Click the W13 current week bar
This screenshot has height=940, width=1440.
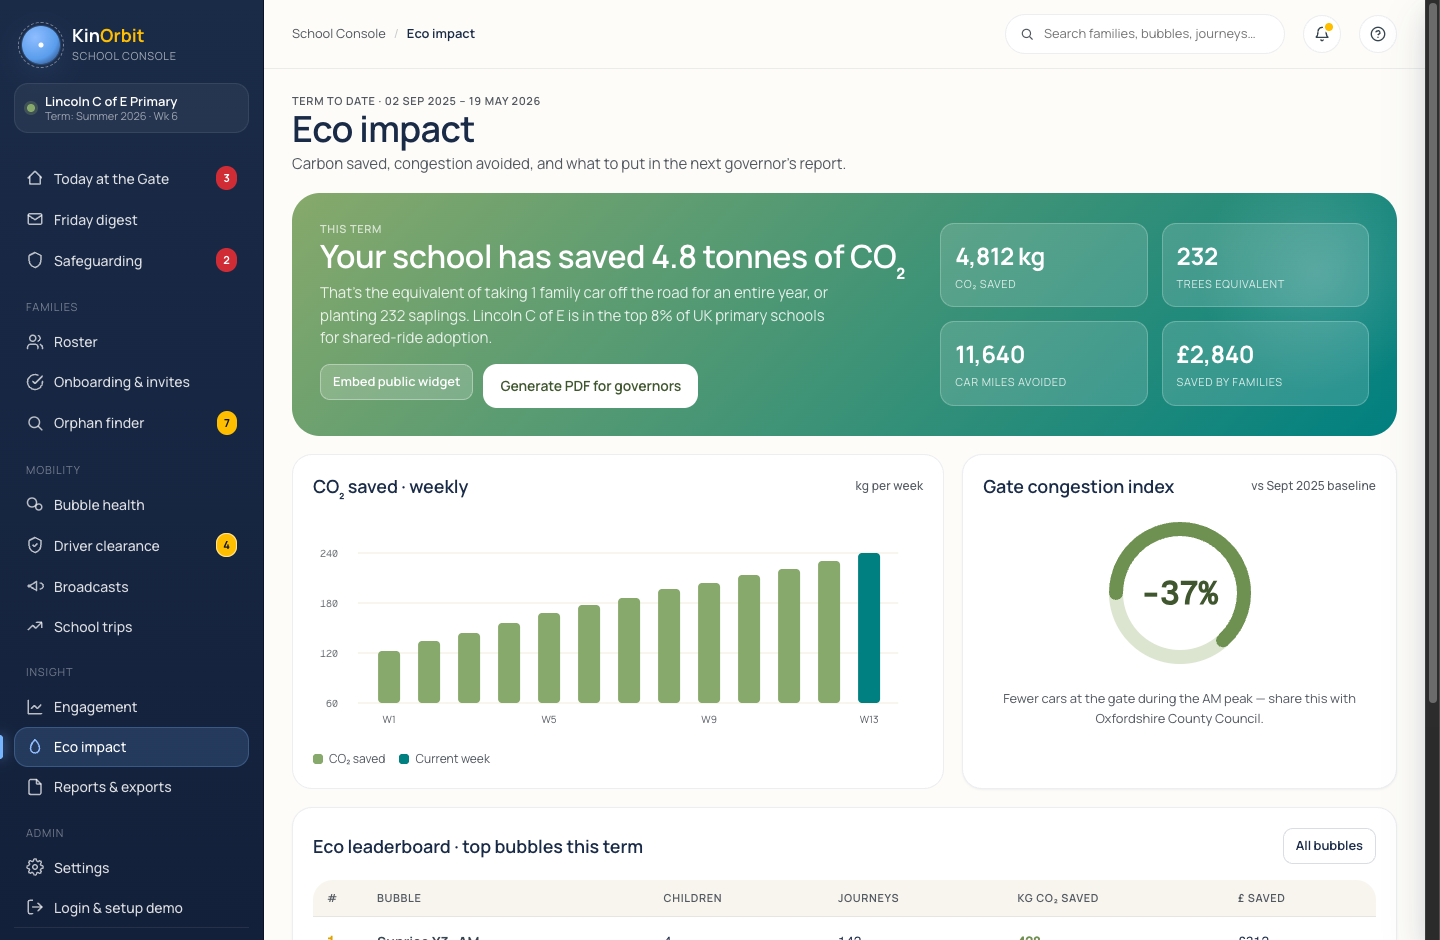(869, 628)
